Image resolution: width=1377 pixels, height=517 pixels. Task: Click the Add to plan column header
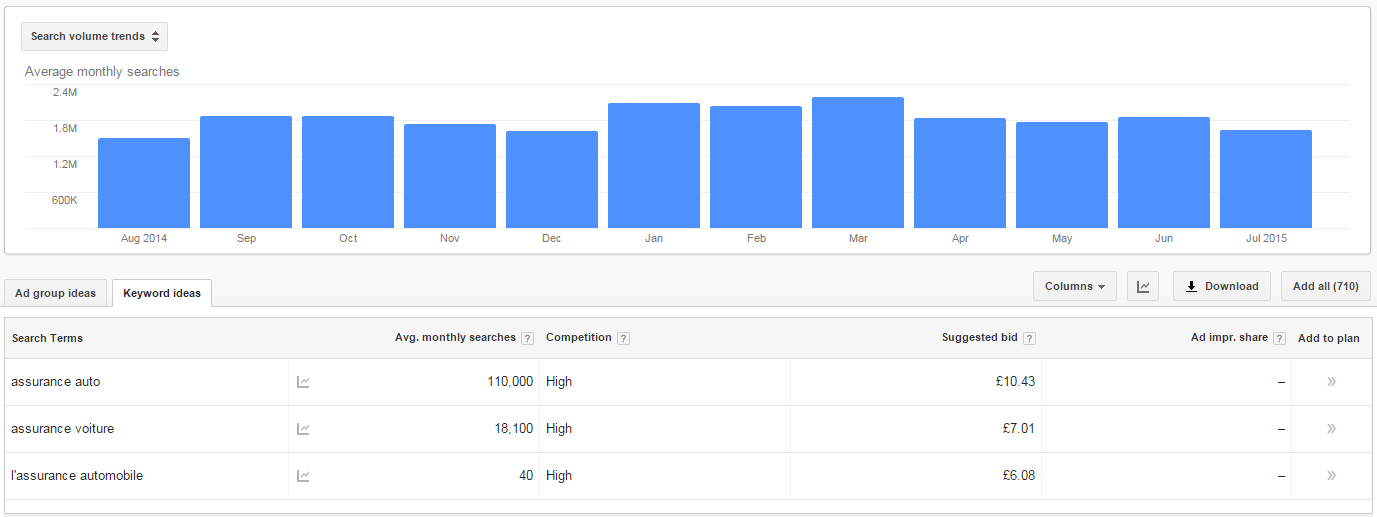point(1329,338)
